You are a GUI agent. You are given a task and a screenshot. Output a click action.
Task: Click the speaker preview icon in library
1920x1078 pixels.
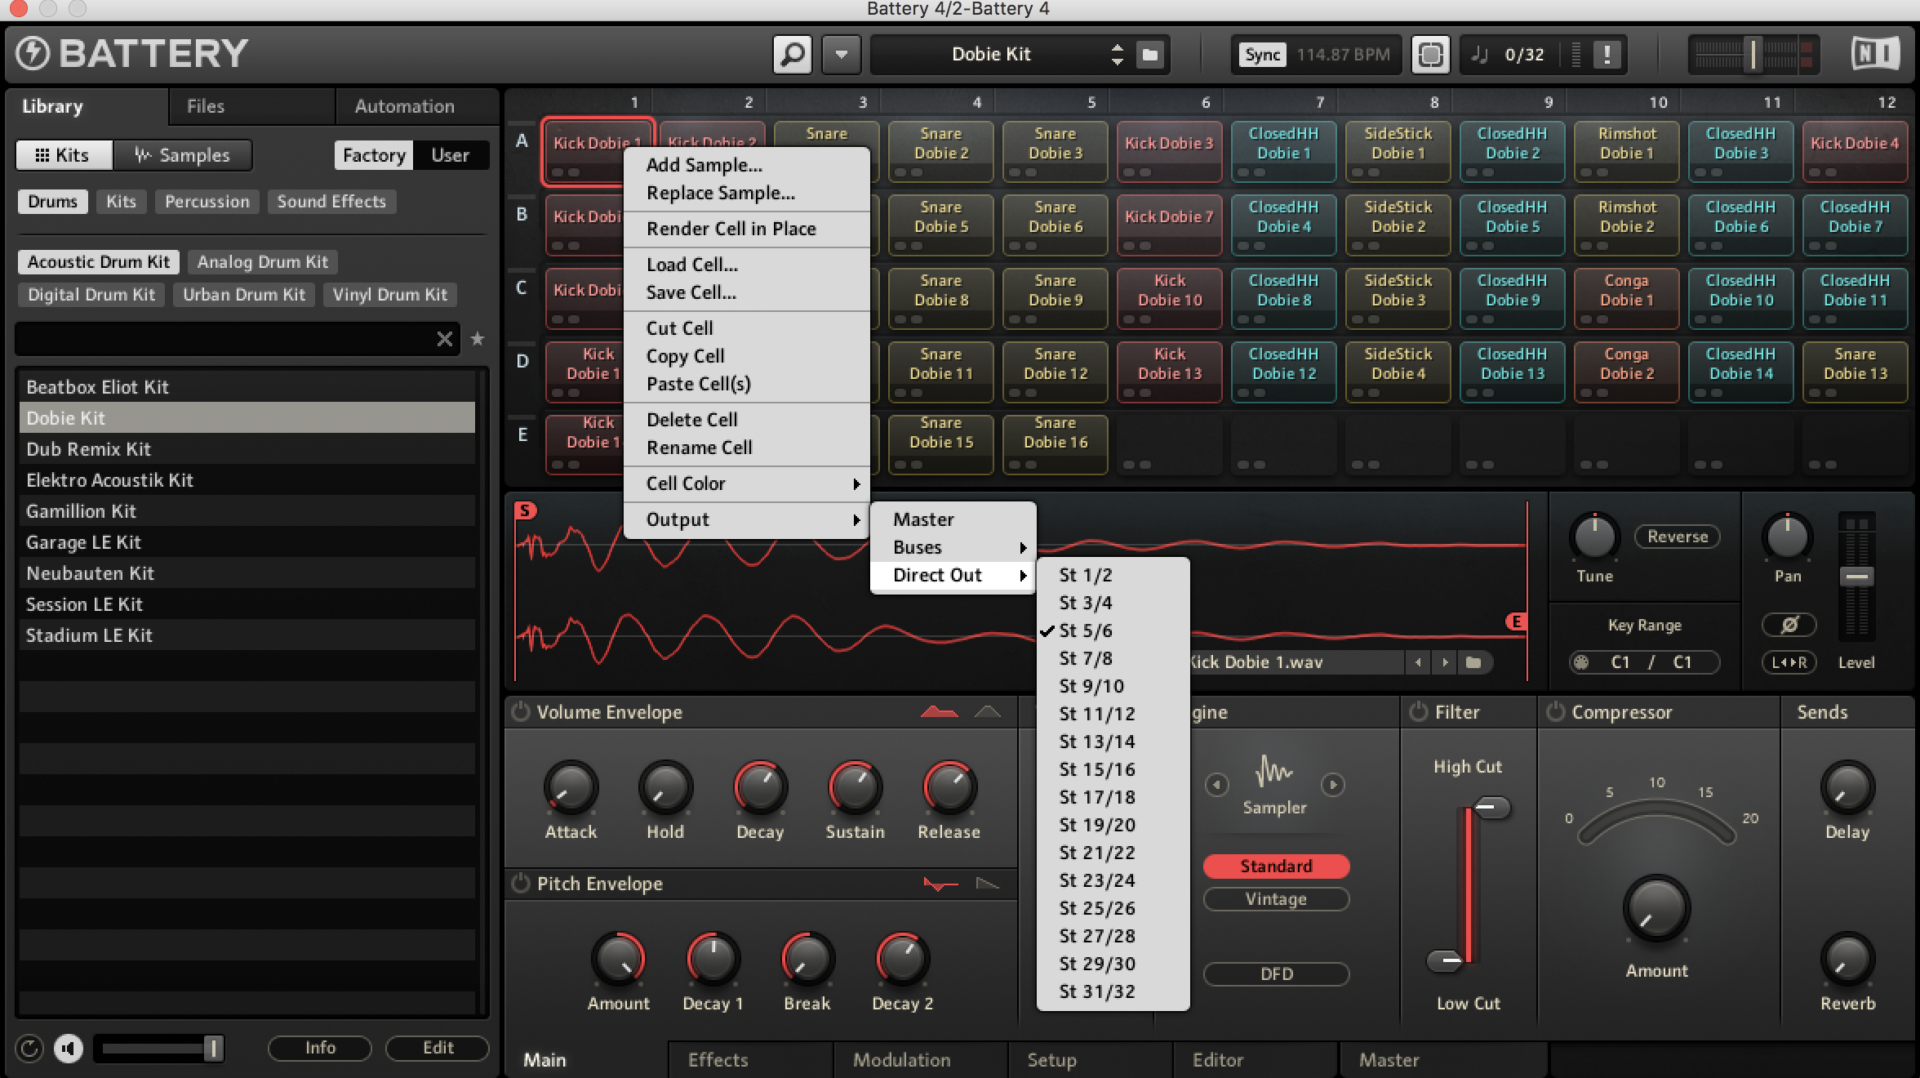coord(68,1047)
